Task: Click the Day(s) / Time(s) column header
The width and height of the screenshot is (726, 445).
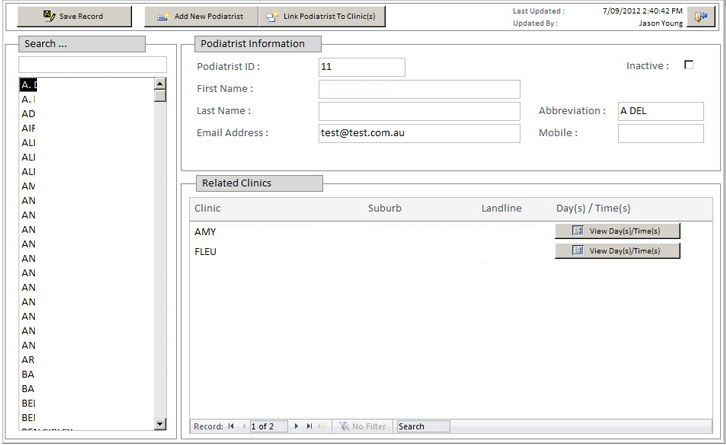Action: [593, 208]
